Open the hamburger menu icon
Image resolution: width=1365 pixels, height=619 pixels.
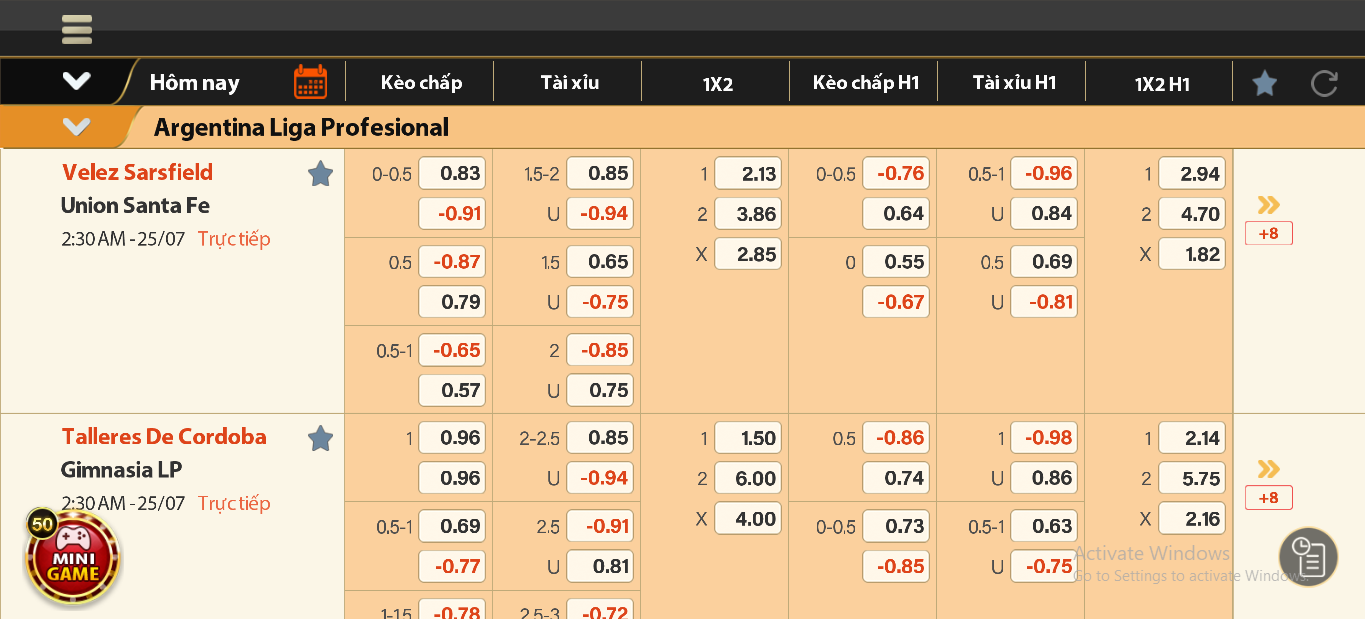[x=77, y=29]
